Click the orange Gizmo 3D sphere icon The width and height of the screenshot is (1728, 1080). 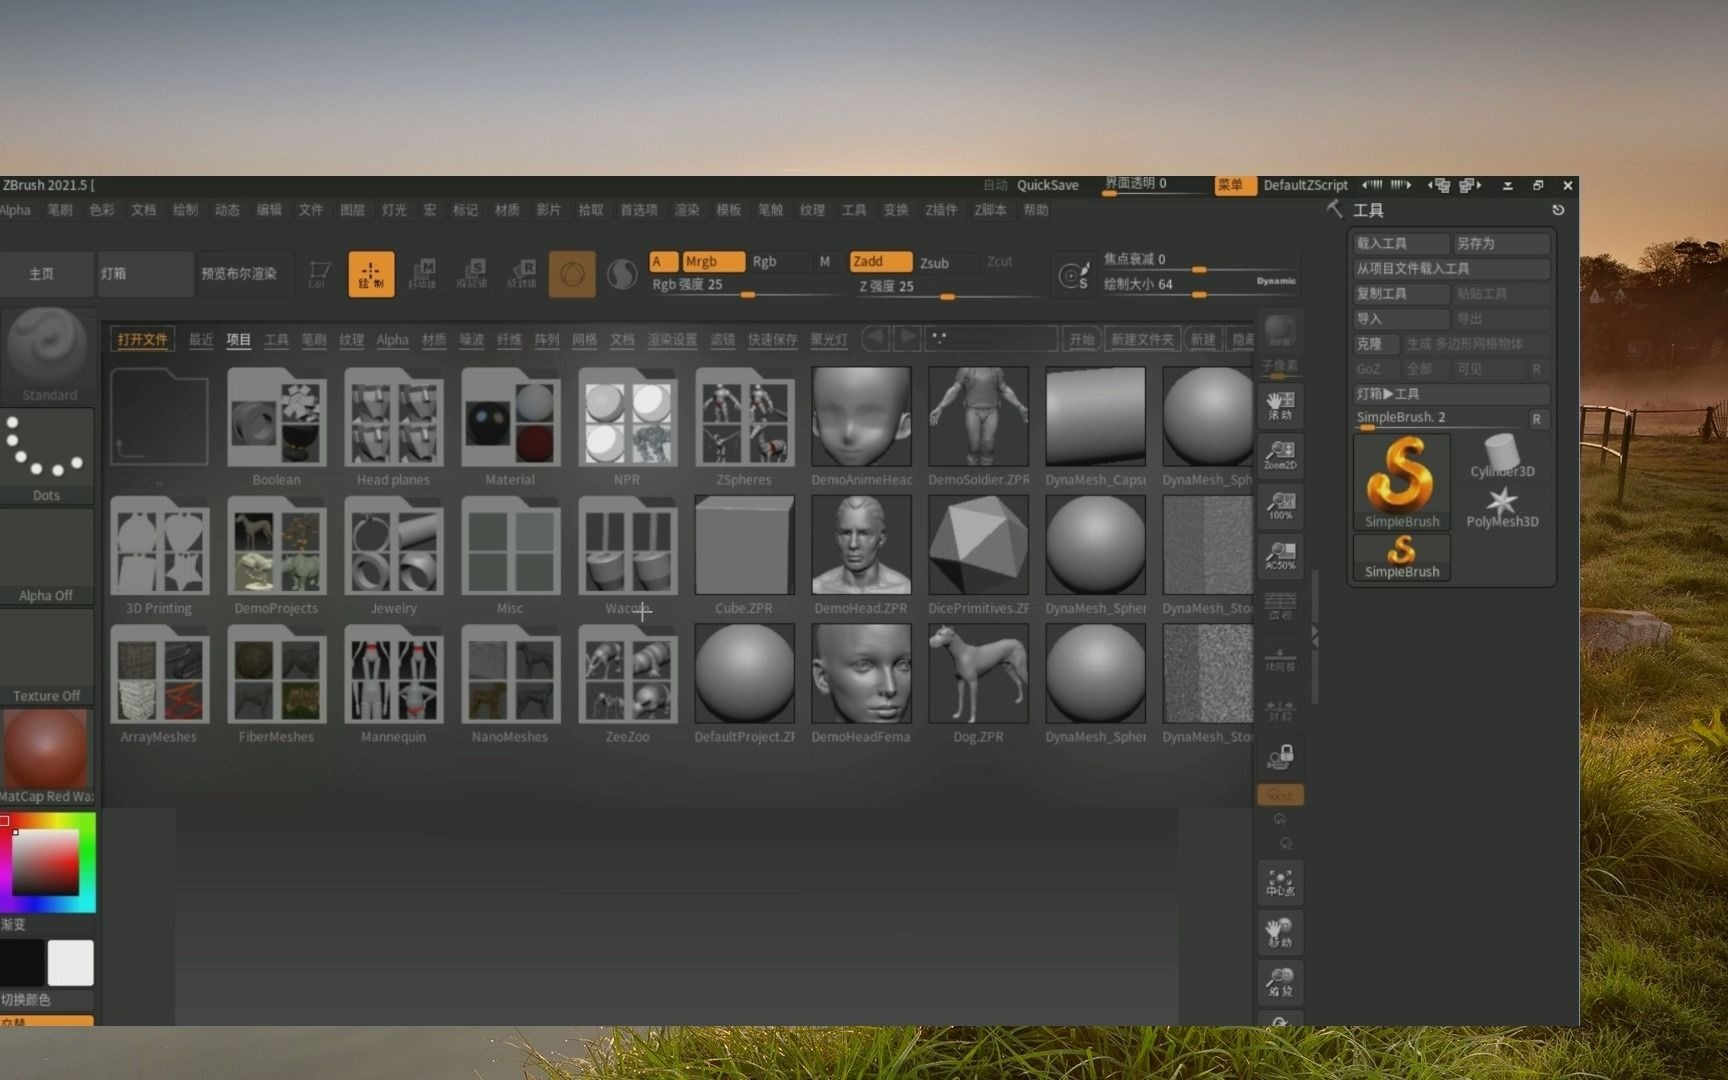point(572,274)
